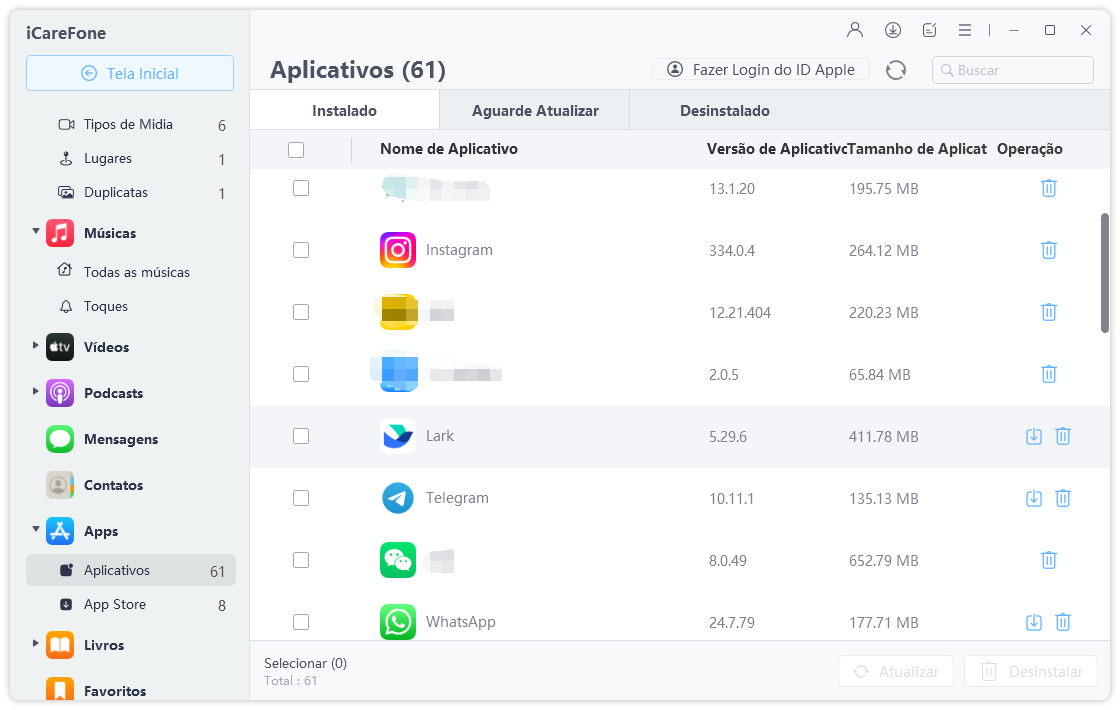1120x710 pixels.
Task: Click the feedback note icon in title bar
Action: pyautogui.click(x=929, y=30)
